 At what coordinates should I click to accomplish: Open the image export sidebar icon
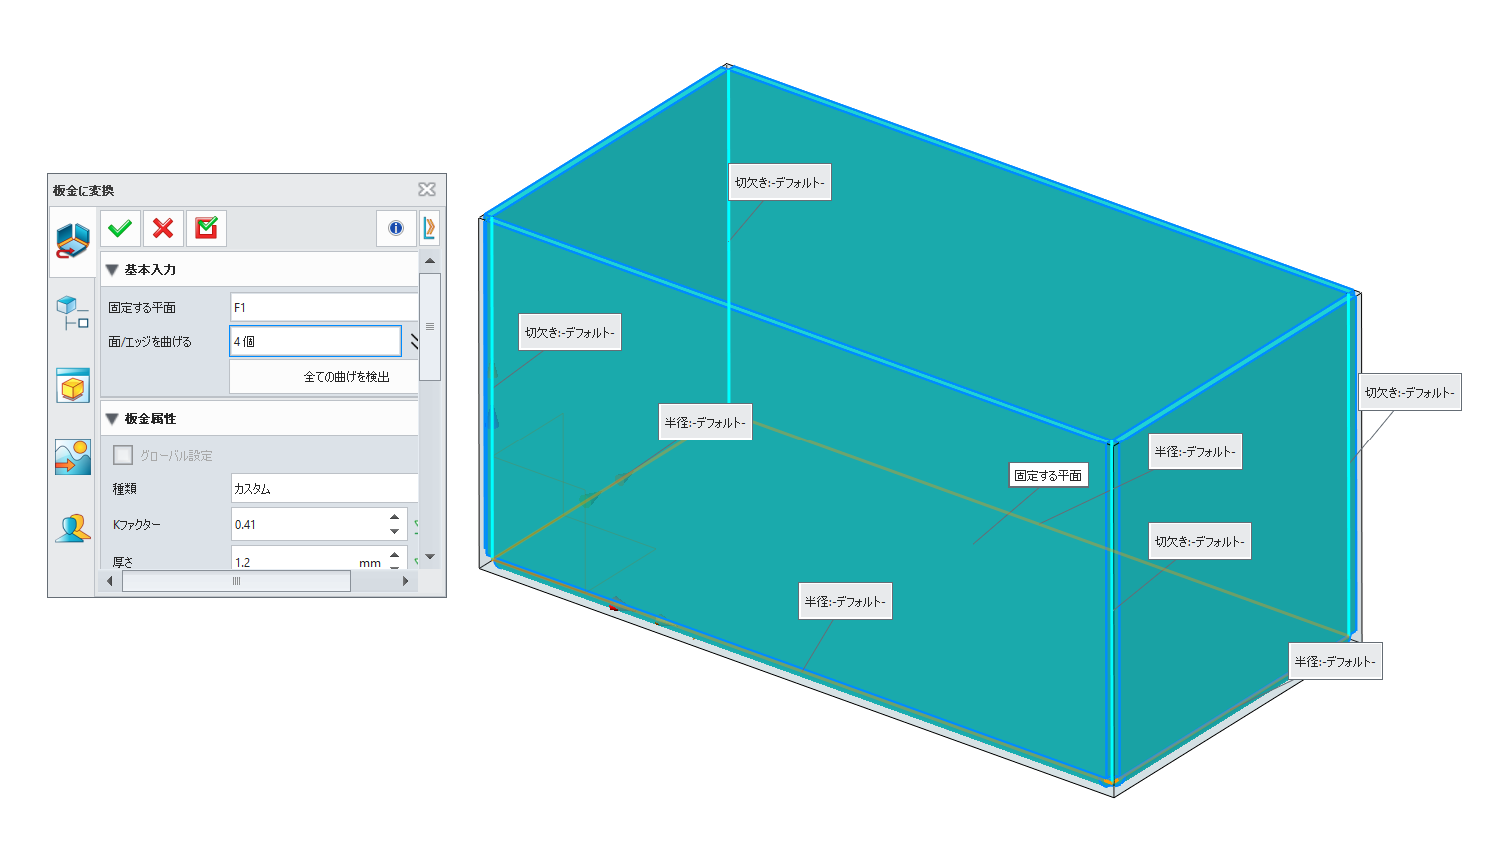tap(72, 457)
